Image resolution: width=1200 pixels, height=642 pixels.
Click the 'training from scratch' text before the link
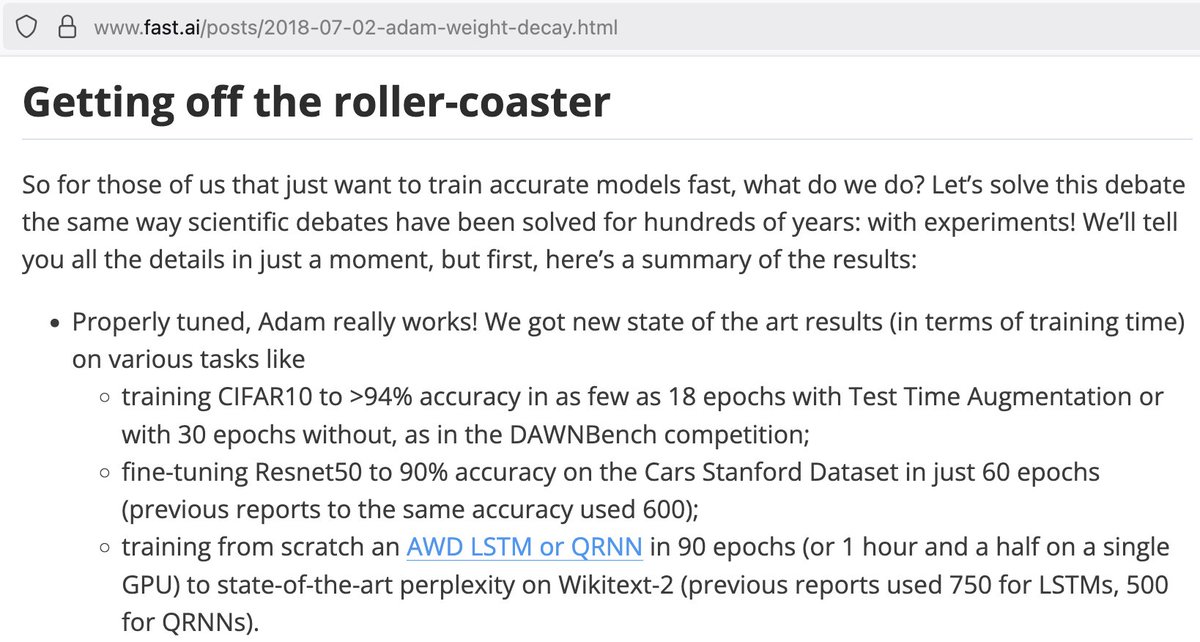point(260,548)
